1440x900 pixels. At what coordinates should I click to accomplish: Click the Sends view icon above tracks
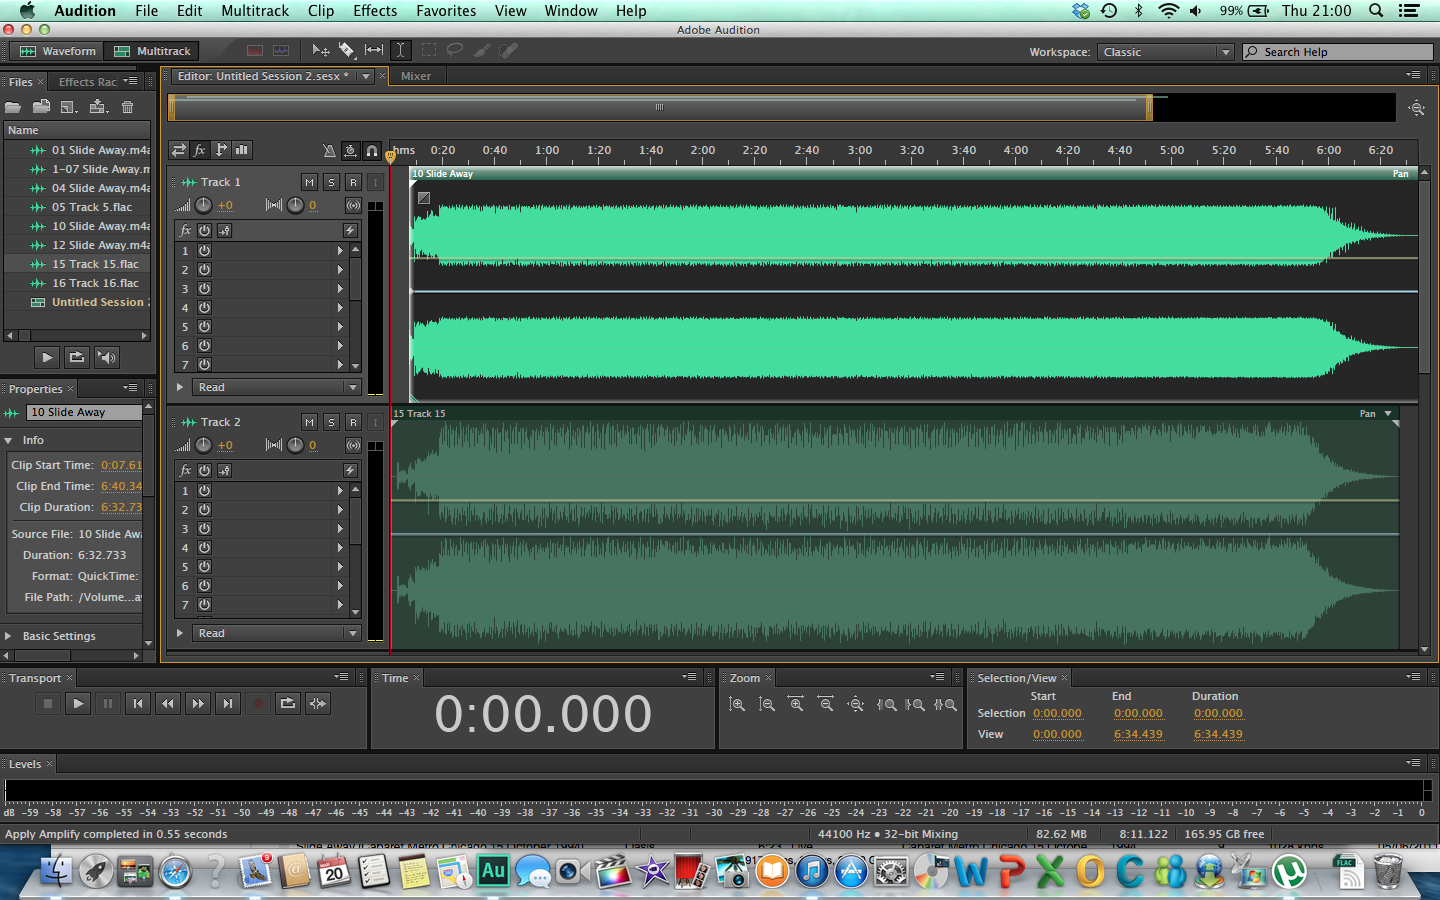220,150
